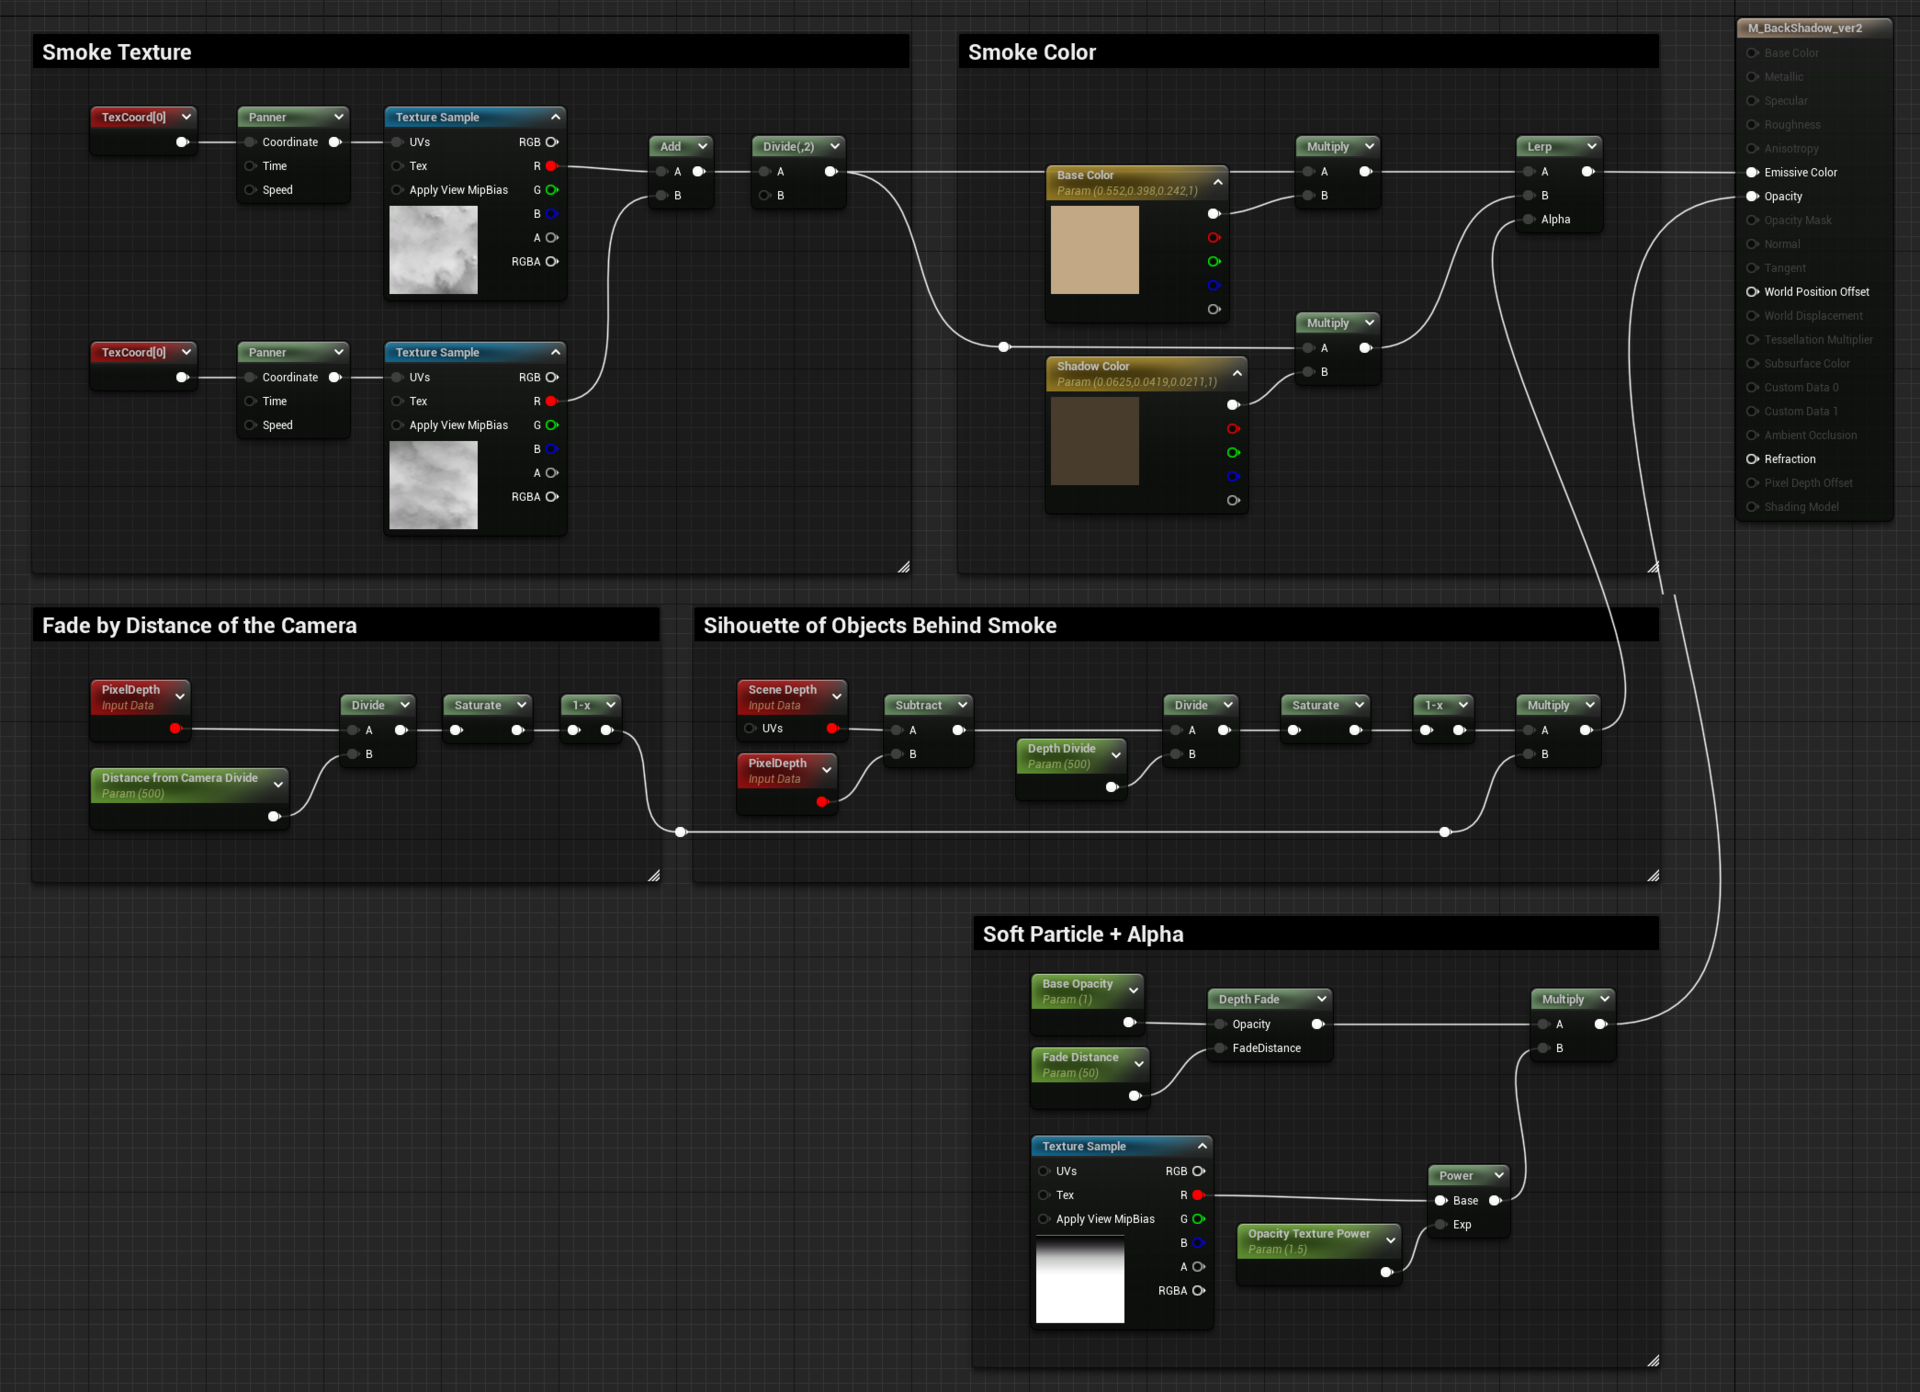Screen dimensions: 1920x1392
Task: Click the Lerp node Alpha input pin
Action: pos(1529,219)
